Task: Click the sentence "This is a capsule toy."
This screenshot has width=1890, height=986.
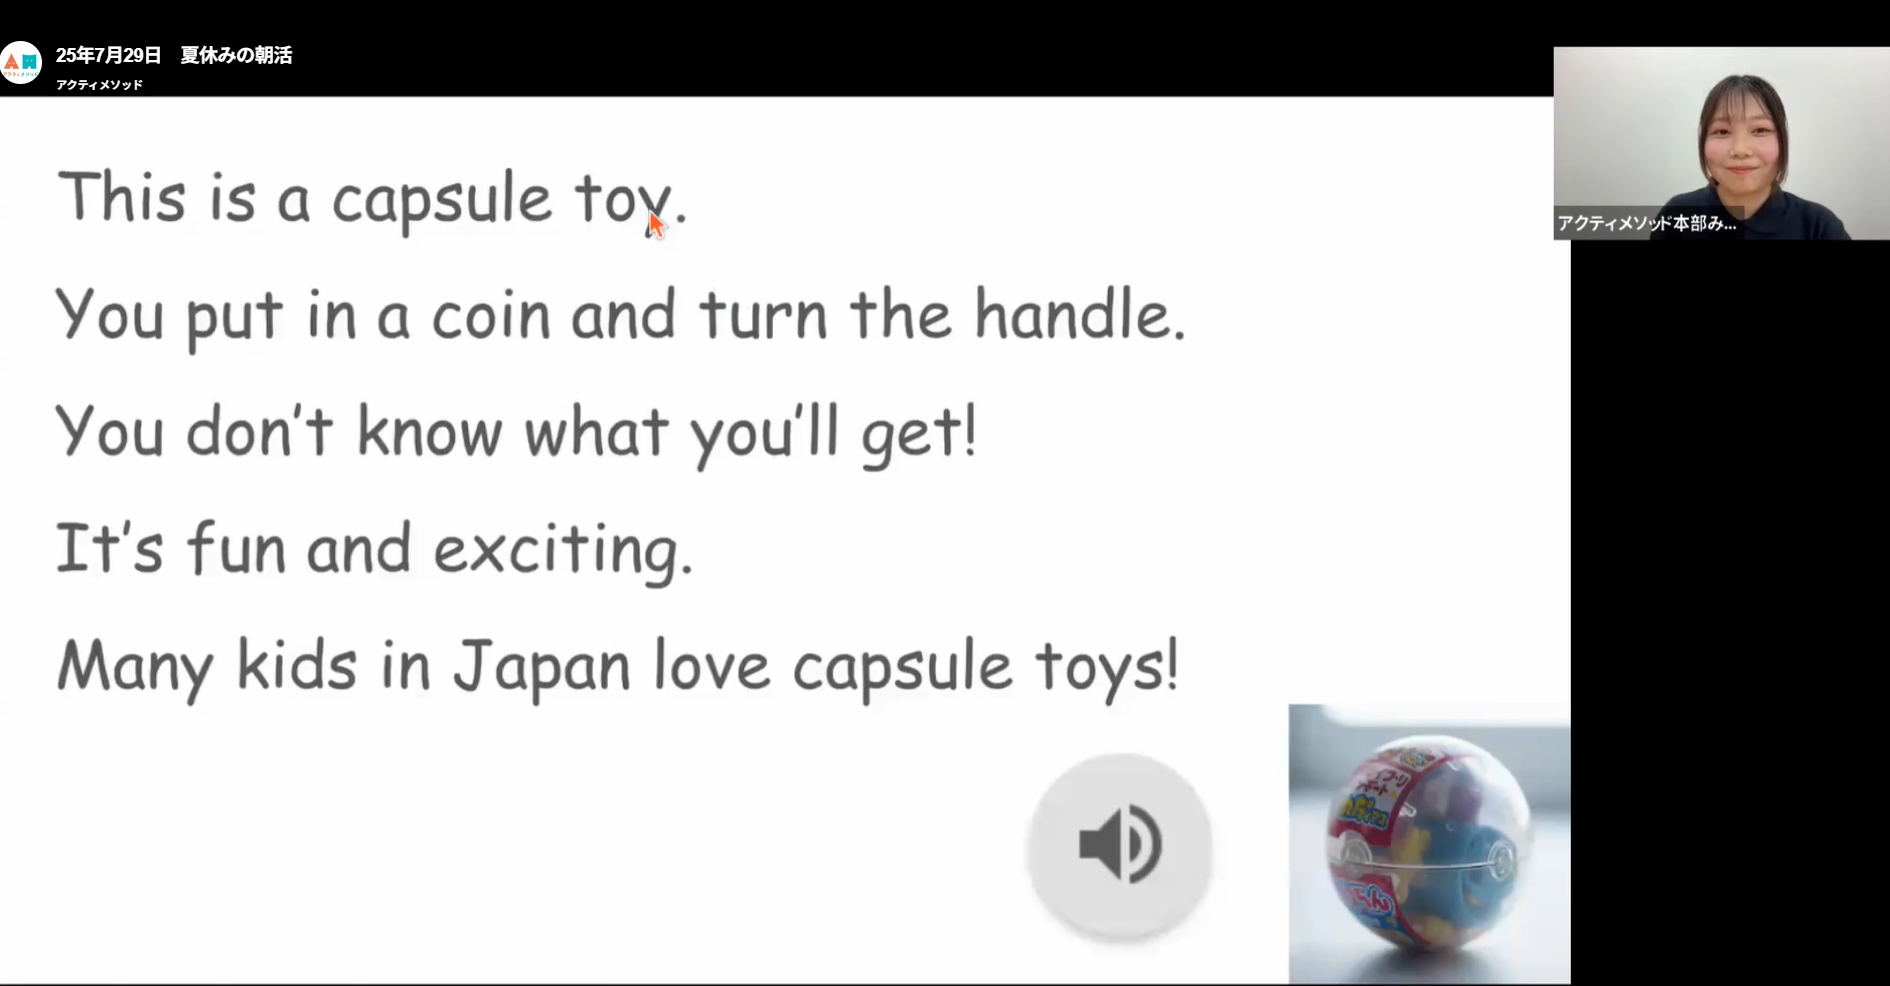Action: click(372, 199)
